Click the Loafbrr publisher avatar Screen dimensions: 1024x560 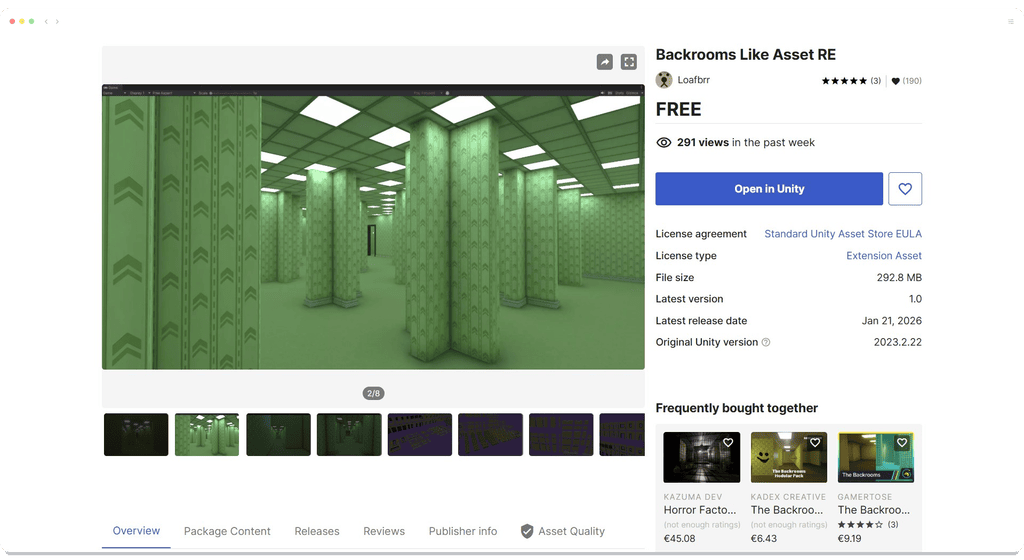tap(664, 80)
